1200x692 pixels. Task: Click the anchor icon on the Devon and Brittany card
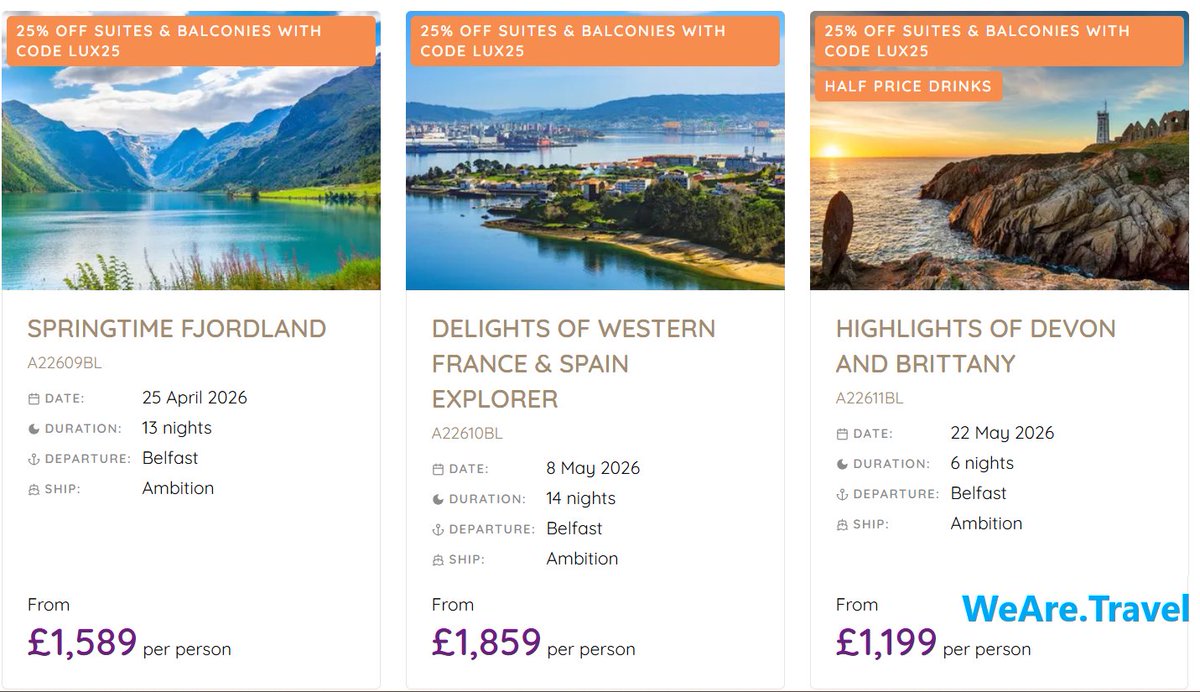(x=841, y=494)
